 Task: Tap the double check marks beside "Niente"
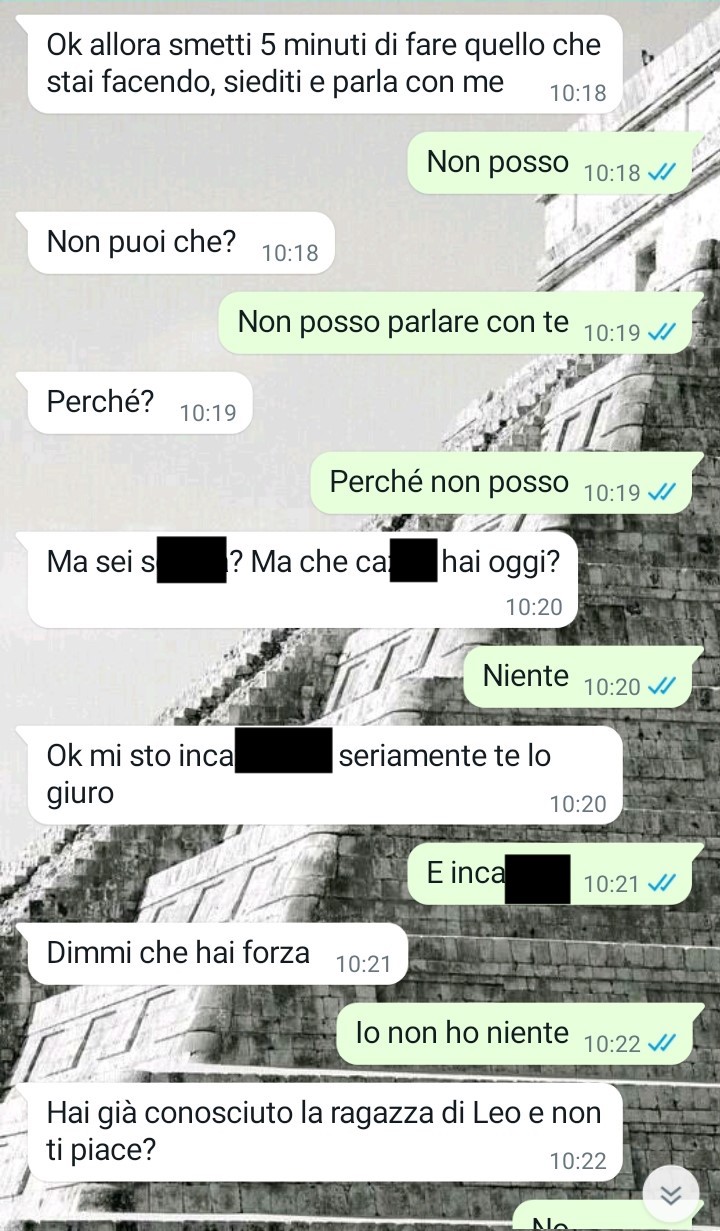pos(662,687)
